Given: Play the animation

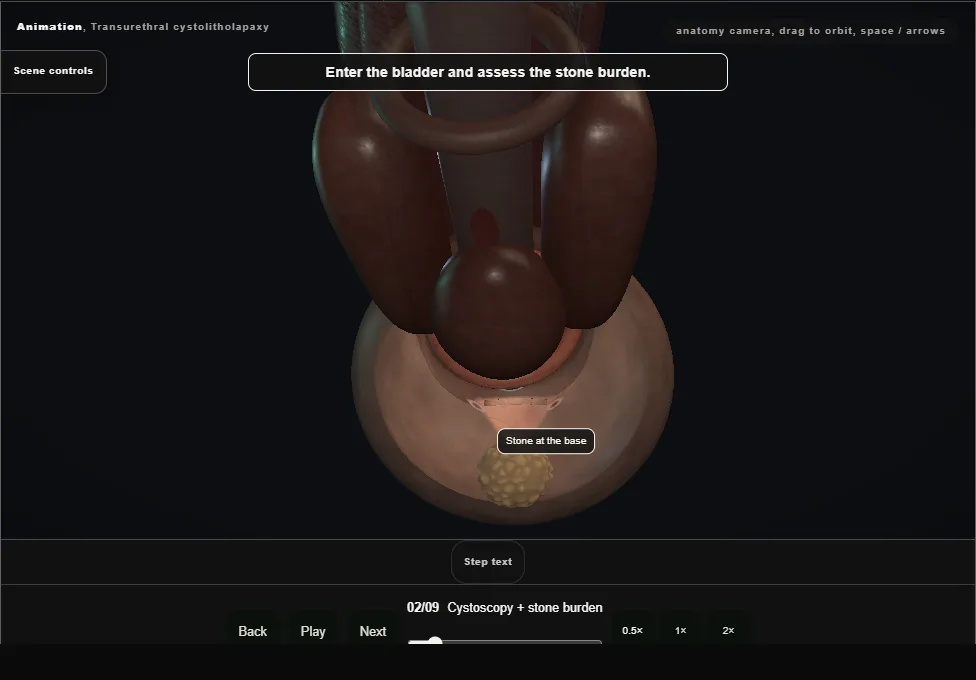Looking at the screenshot, I should (x=312, y=631).
